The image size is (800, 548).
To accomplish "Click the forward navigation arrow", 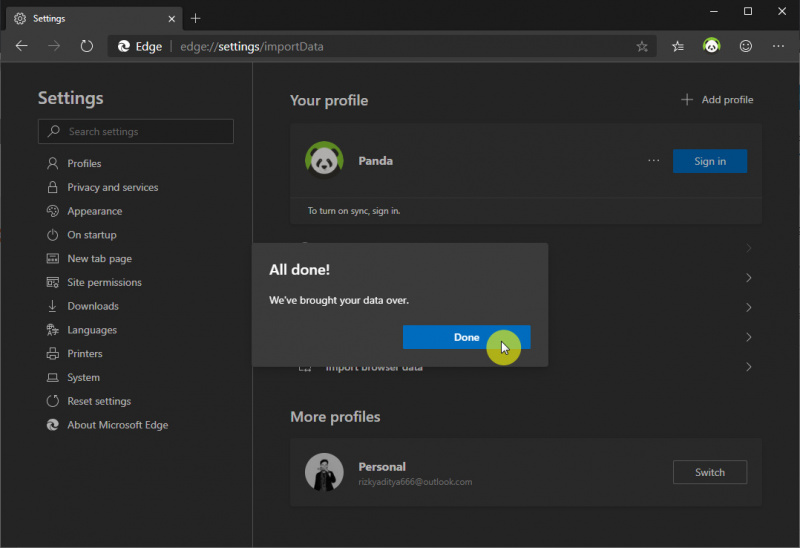I will coord(54,46).
